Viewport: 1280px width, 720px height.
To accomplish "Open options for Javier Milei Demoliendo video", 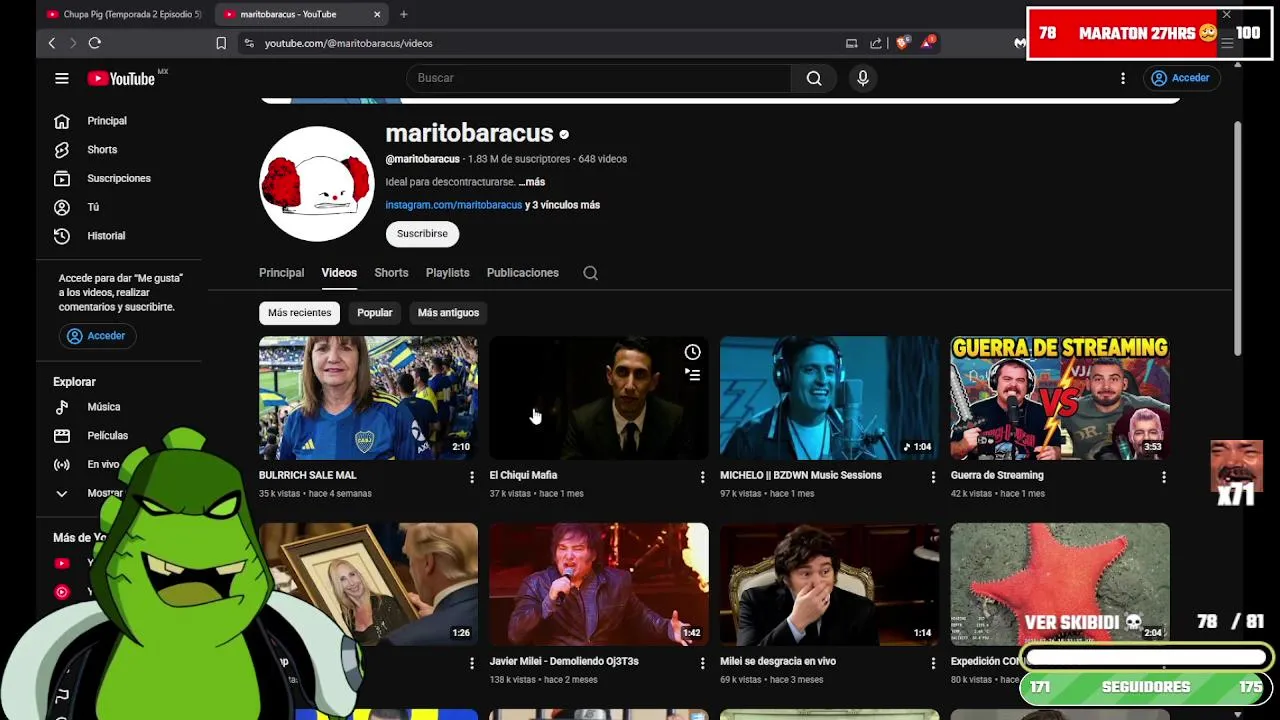I will point(702,663).
